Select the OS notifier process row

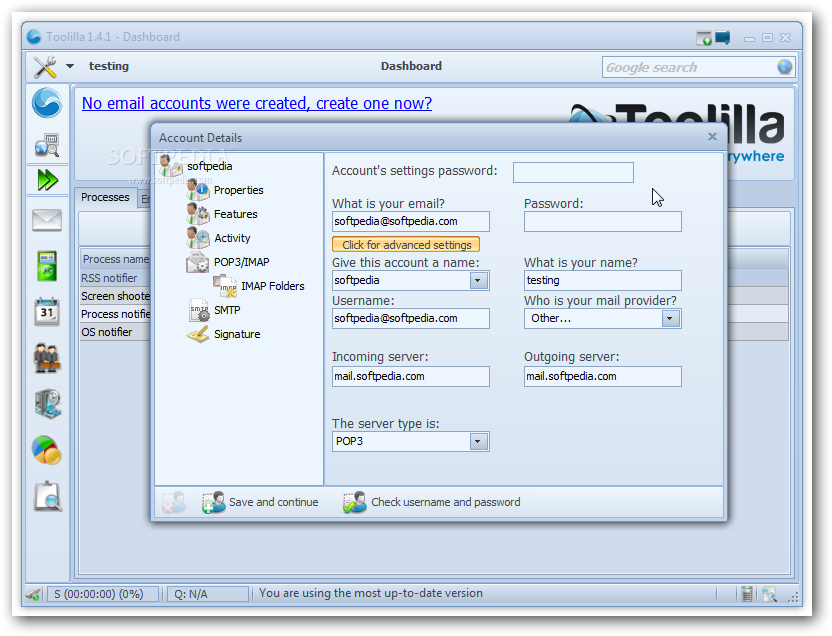(x=115, y=332)
